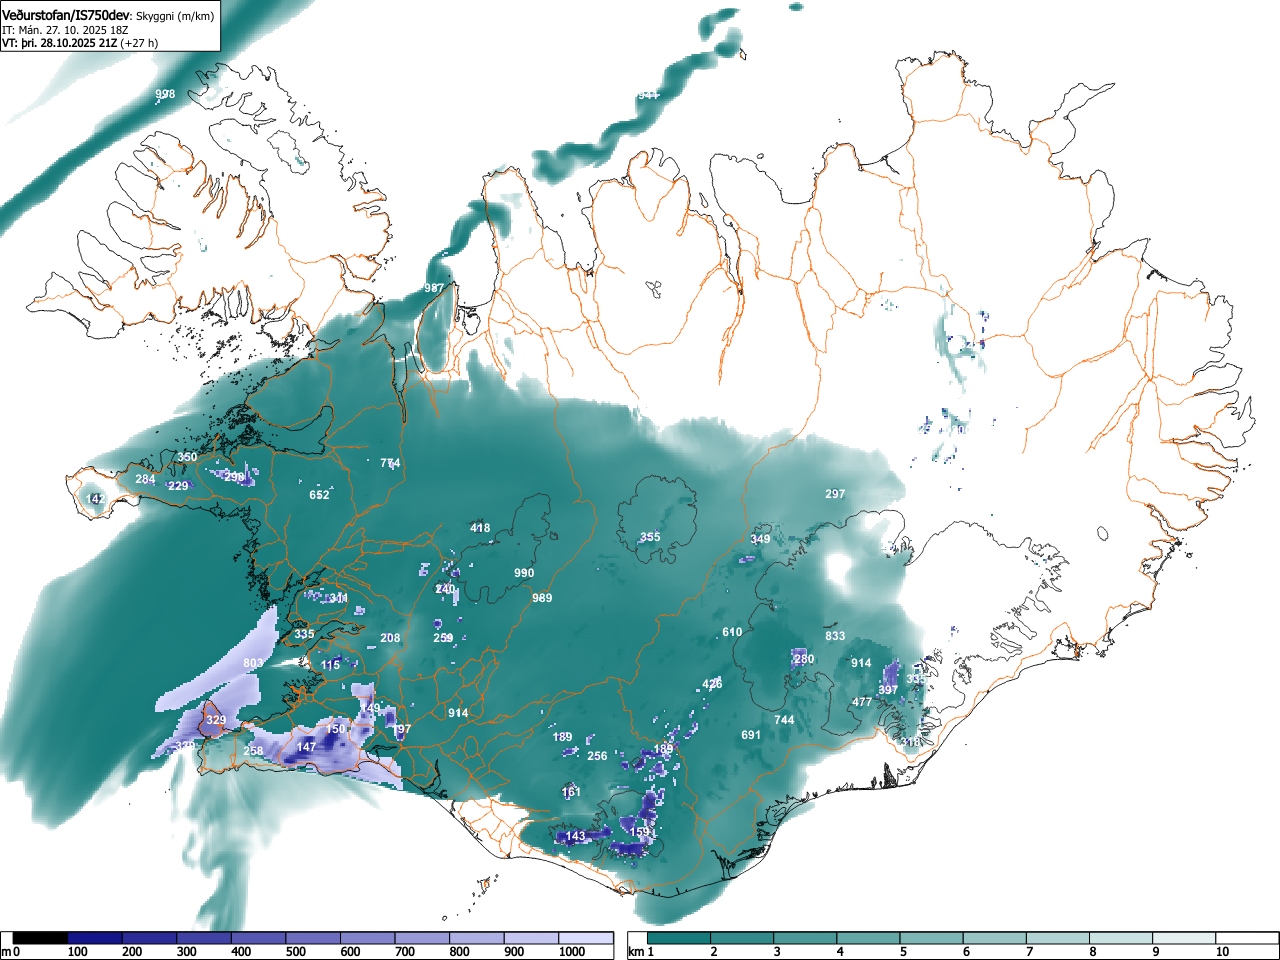Click the visibility value 335 on map
1280x960 pixels.
(304, 634)
